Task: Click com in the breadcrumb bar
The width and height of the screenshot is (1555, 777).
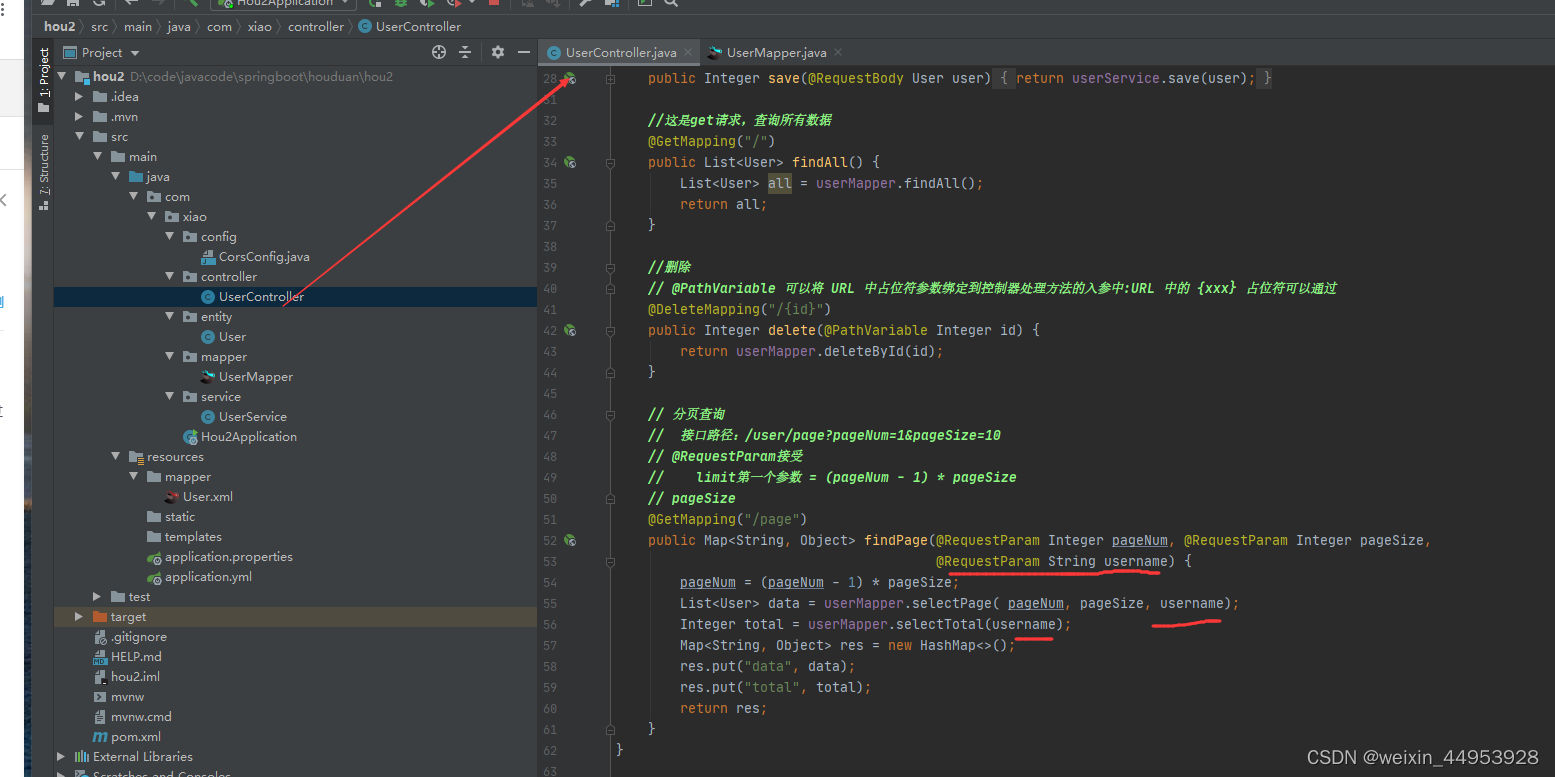Action: (219, 27)
